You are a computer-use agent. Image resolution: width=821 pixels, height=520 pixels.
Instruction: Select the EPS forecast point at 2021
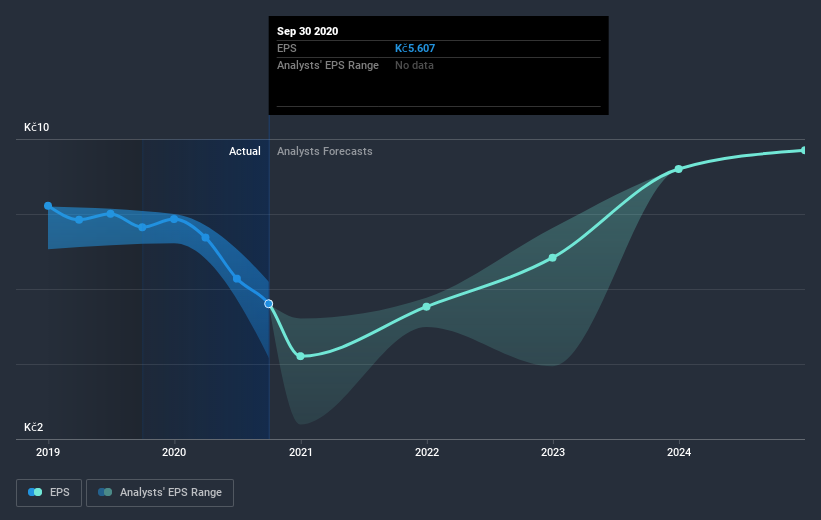pos(300,356)
